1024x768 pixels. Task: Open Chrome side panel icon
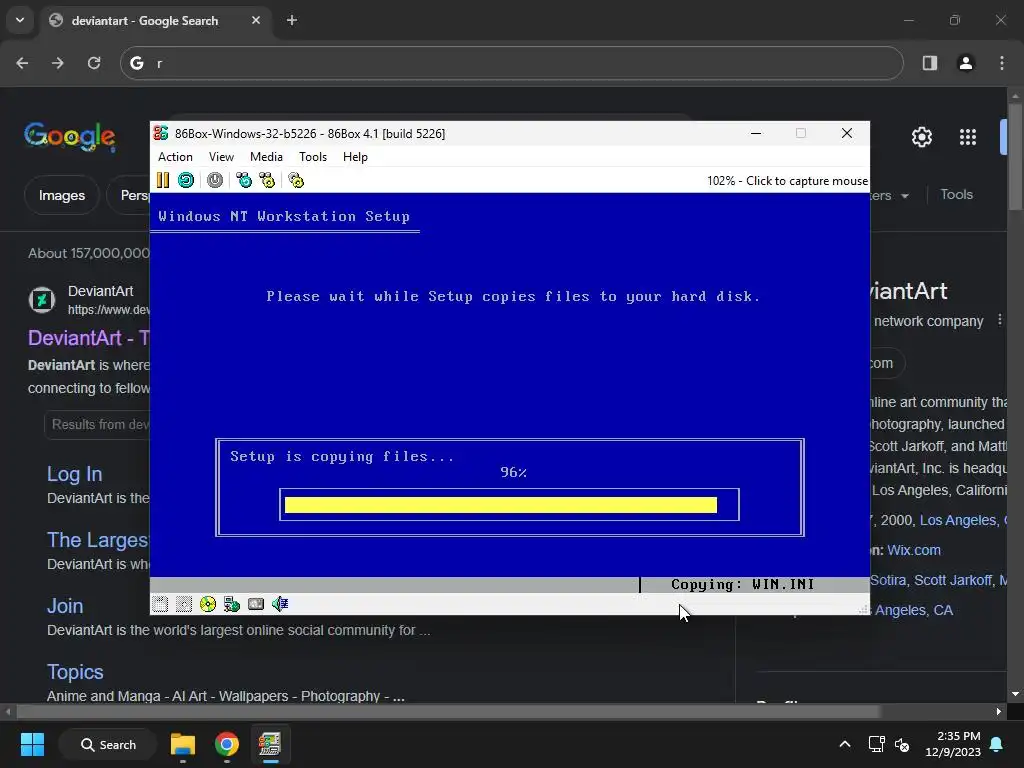[930, 63]
